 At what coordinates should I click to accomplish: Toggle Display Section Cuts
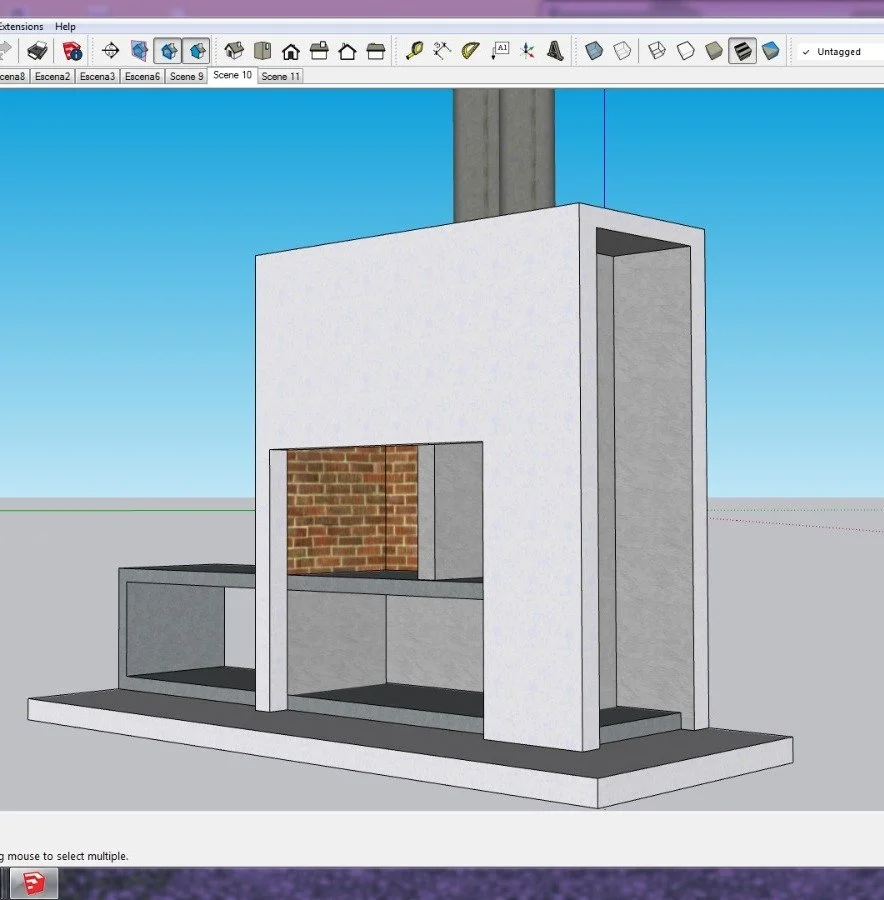pos(168,51)
